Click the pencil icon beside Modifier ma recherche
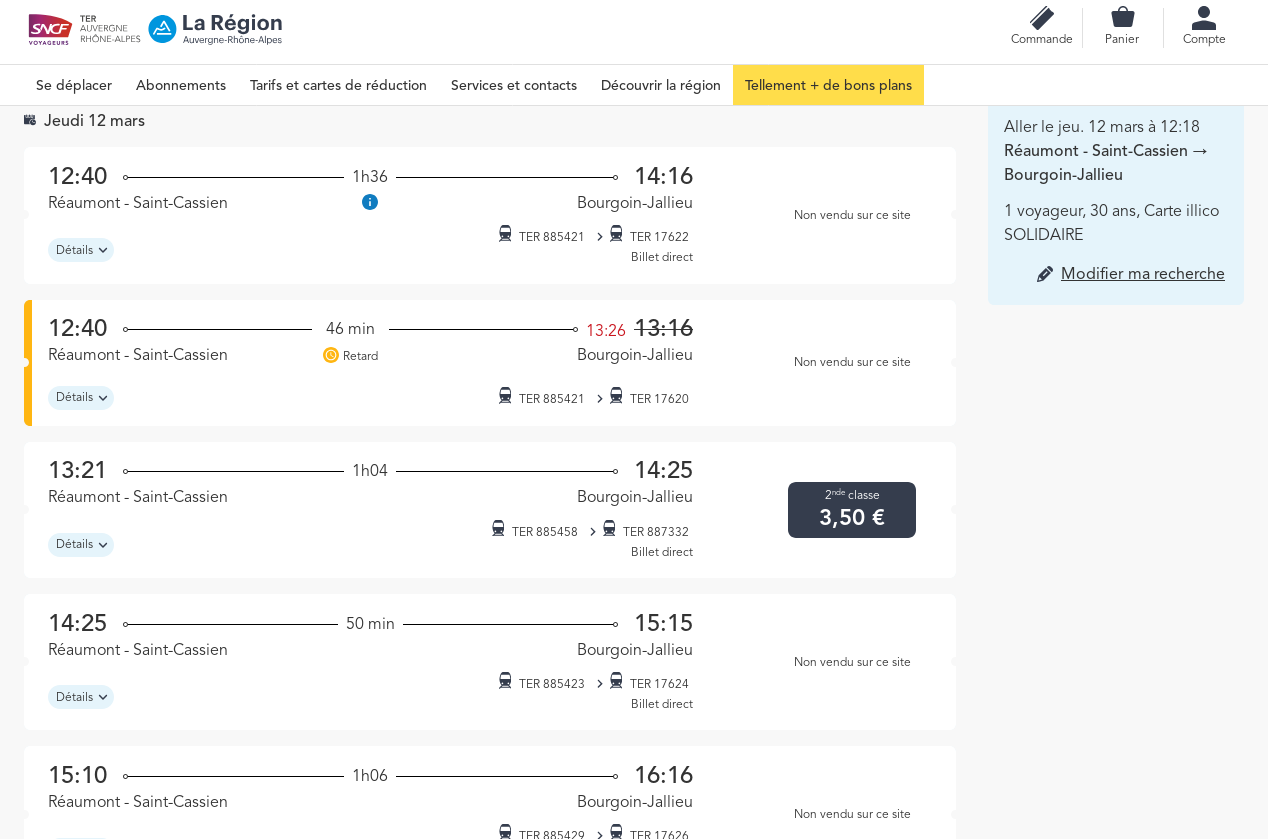Viewport: 1268px width, 839px height. click(1045, 274)
